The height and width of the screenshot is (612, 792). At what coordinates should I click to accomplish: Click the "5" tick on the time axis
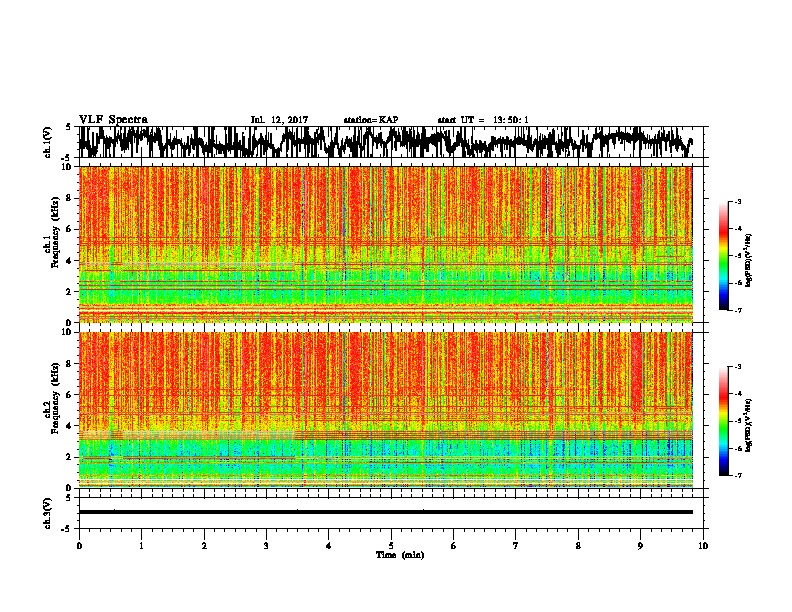pos(391,546)
